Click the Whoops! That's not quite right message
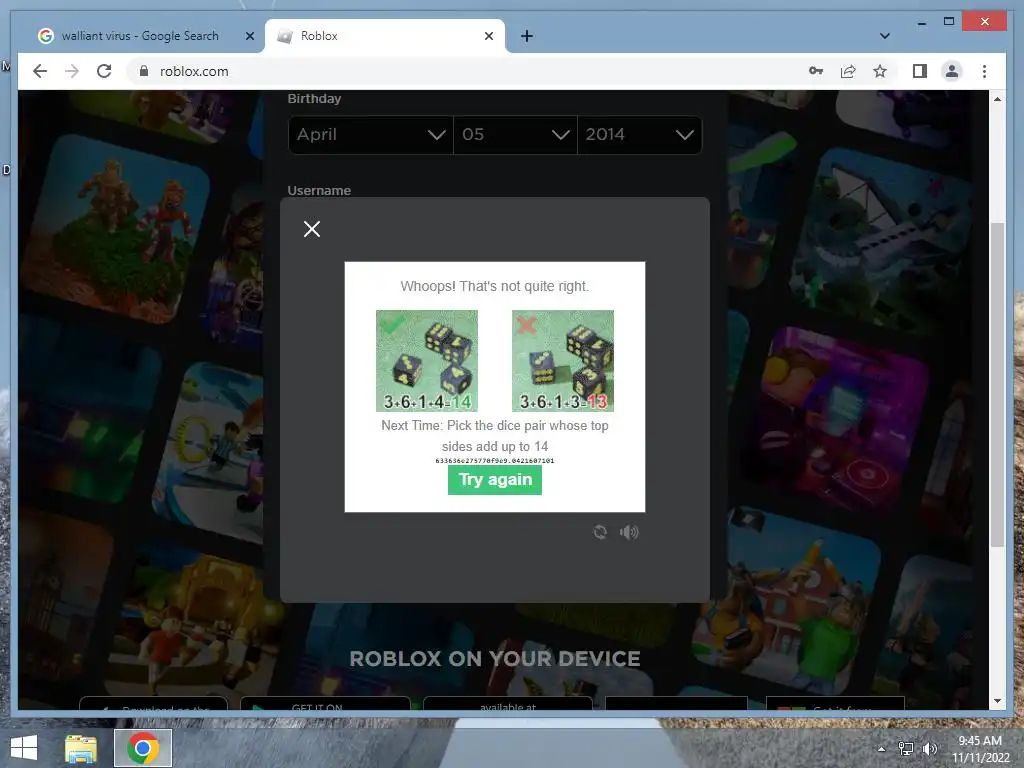Screen dimensions: 1024x768 (494, 286)
